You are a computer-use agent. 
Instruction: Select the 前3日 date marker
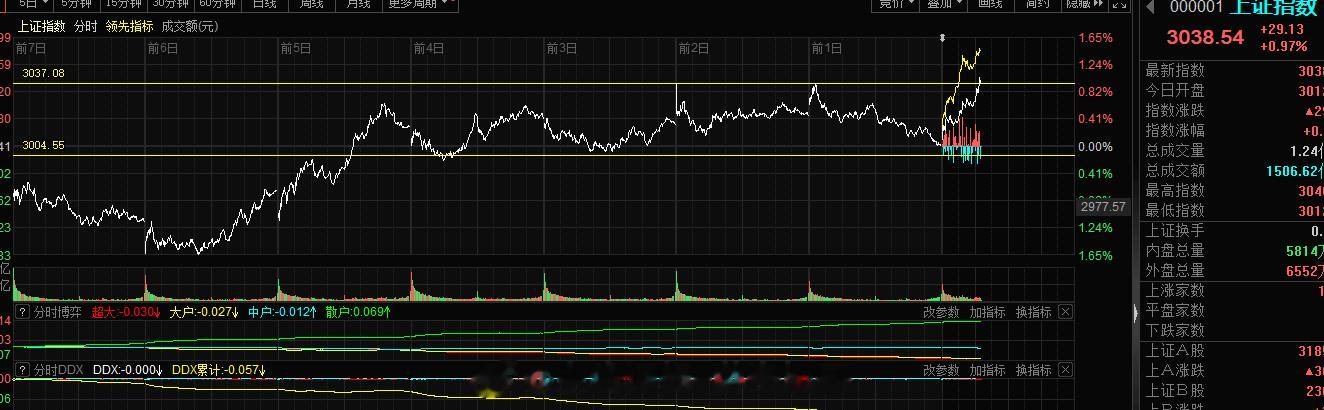(561, 47)
